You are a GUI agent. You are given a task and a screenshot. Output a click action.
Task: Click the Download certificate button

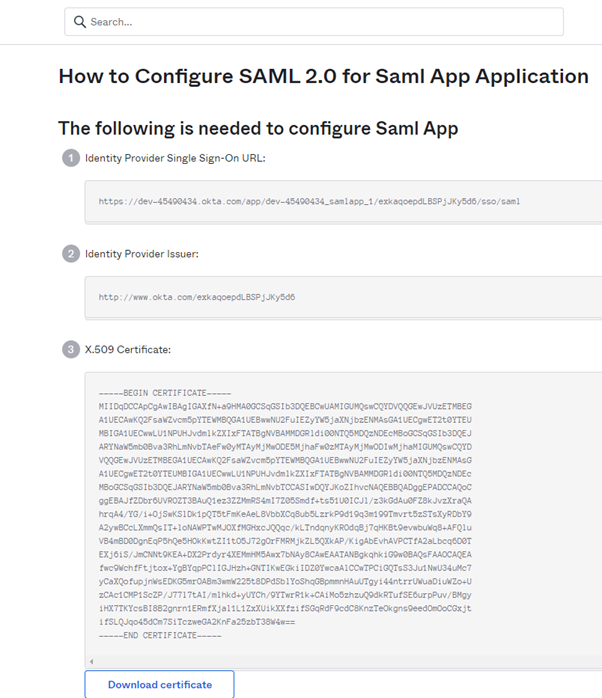point(160,684)
